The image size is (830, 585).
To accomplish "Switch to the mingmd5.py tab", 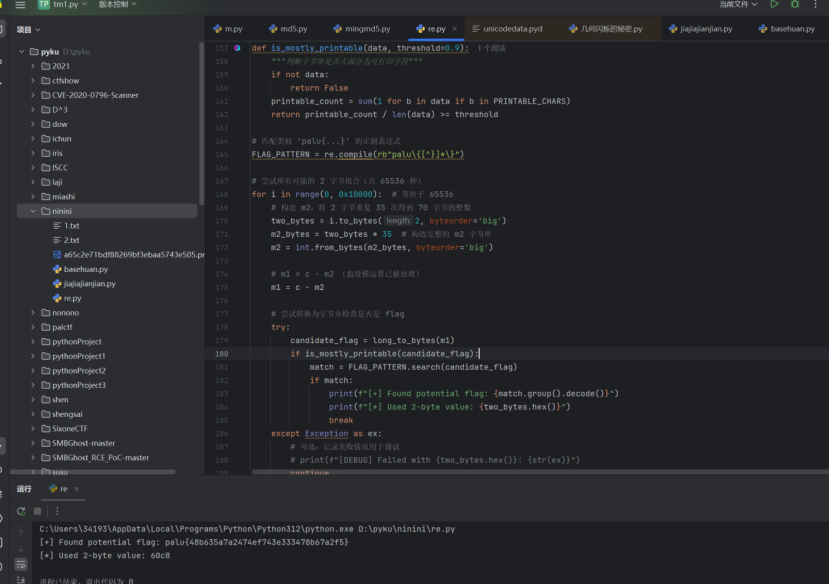I will [x=362, y=29].
